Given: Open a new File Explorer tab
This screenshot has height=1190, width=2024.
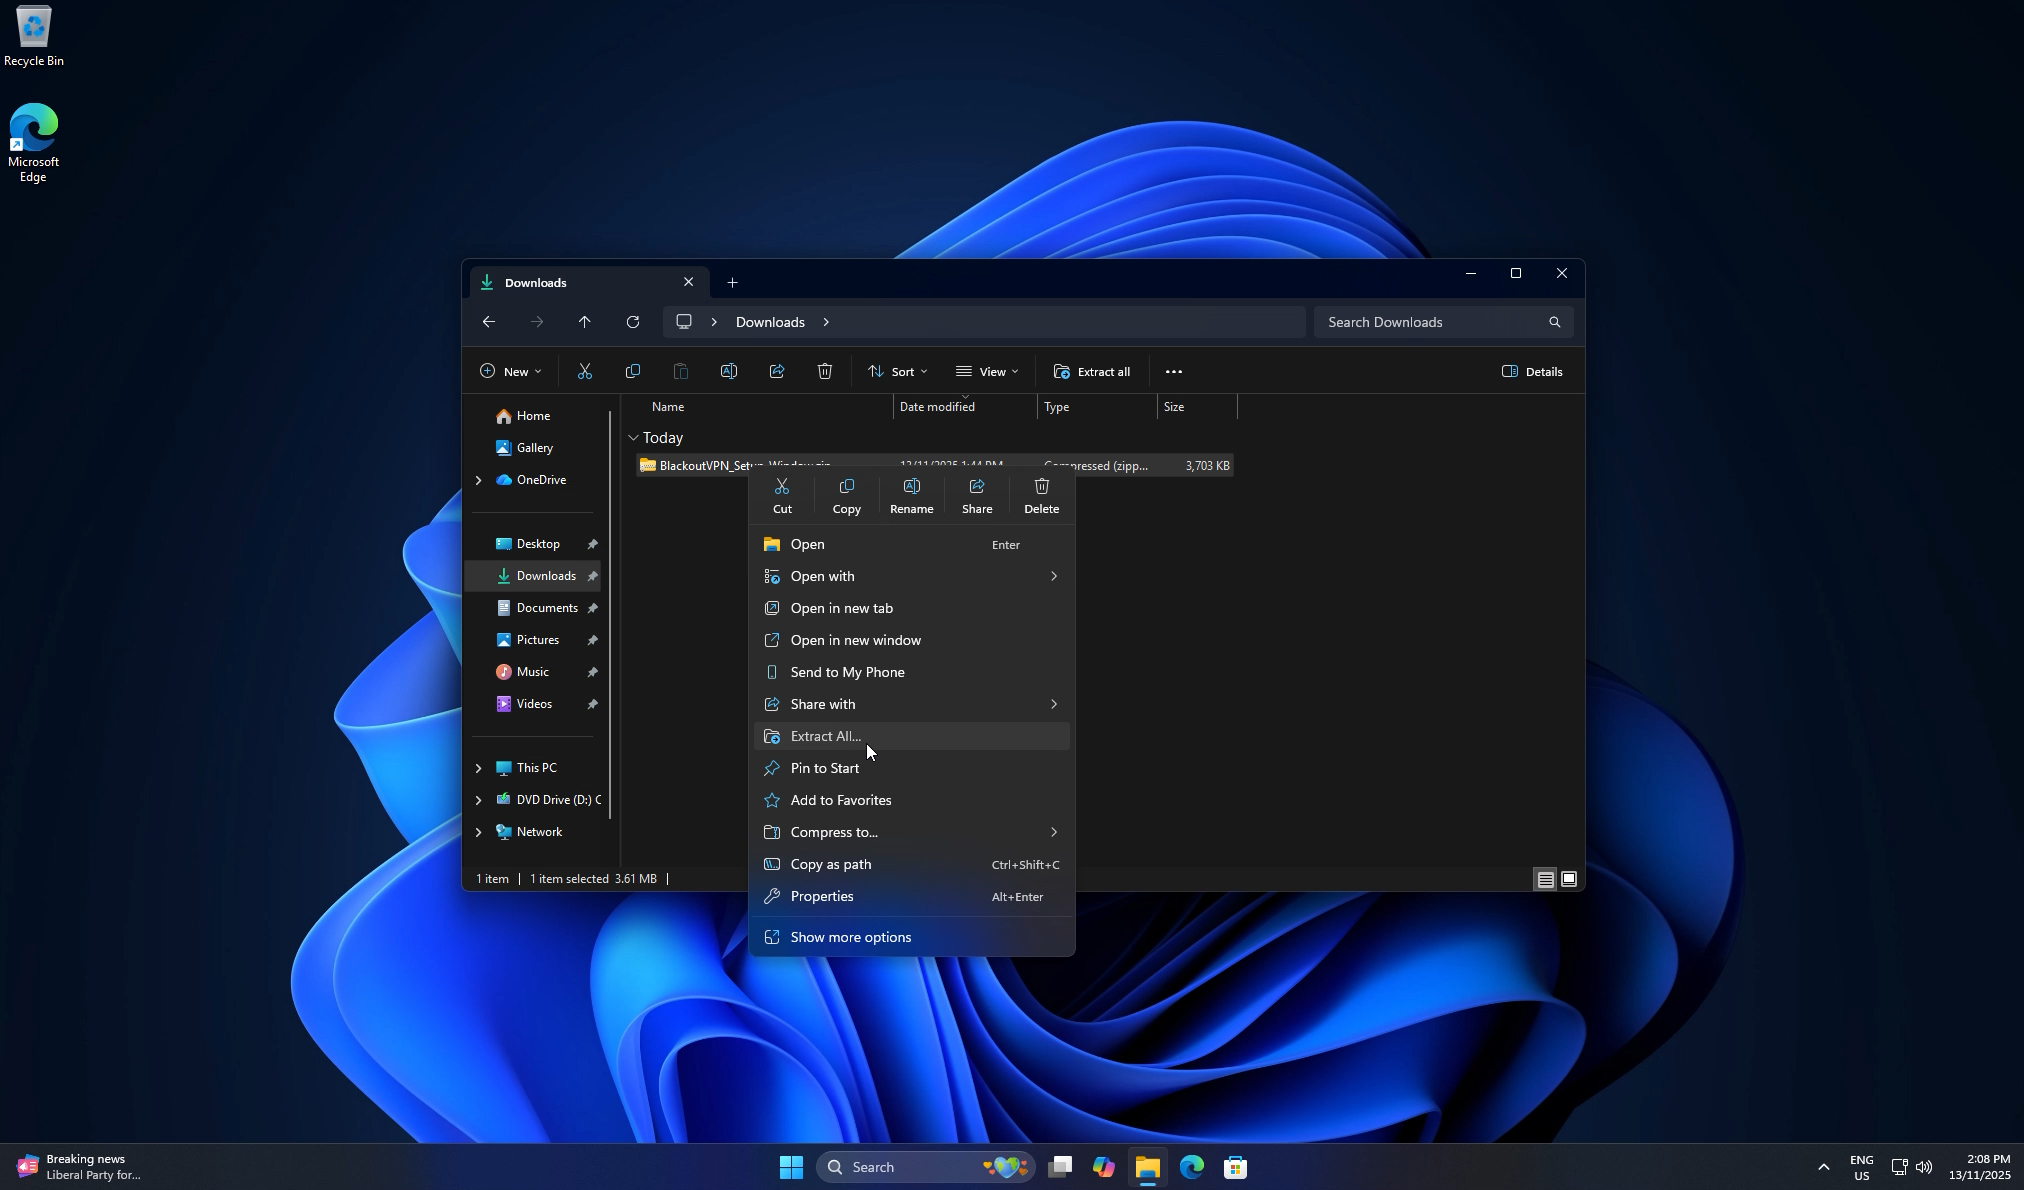Looking at the screenshot, I should (x=732, y=282).
